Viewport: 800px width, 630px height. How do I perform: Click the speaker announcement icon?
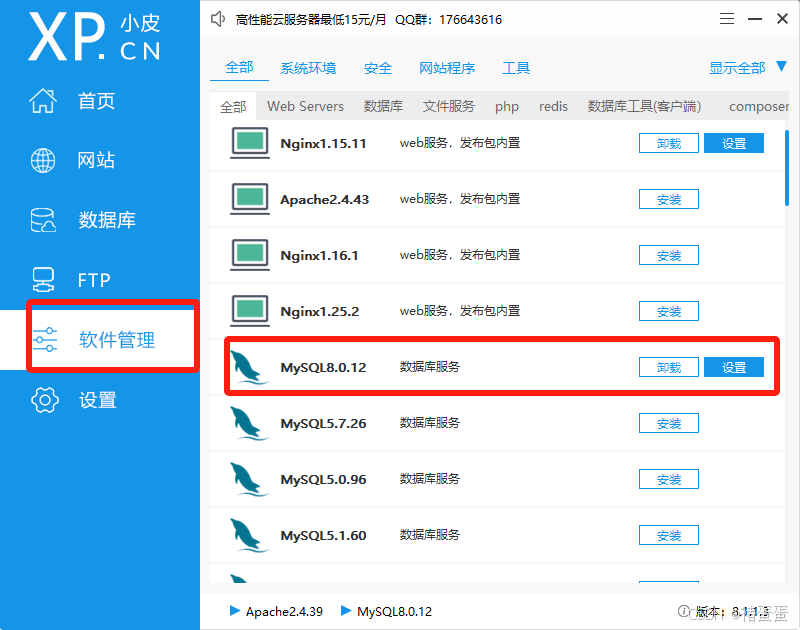(218, 19)
